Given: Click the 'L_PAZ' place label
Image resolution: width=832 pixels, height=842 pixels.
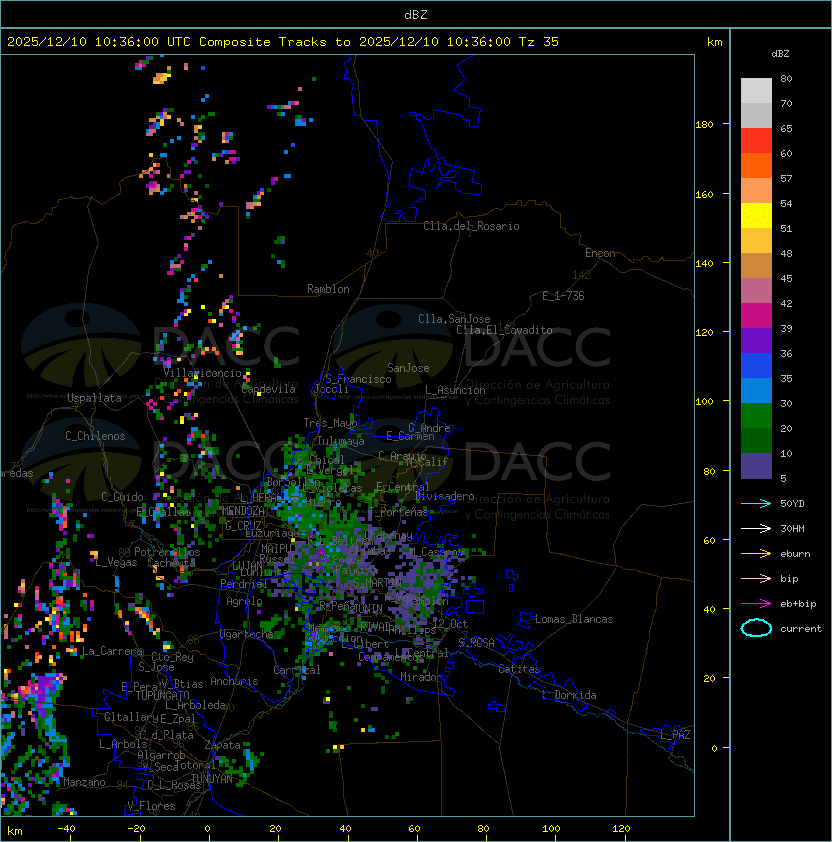Looking at the screenshot, I should point(675,735).
